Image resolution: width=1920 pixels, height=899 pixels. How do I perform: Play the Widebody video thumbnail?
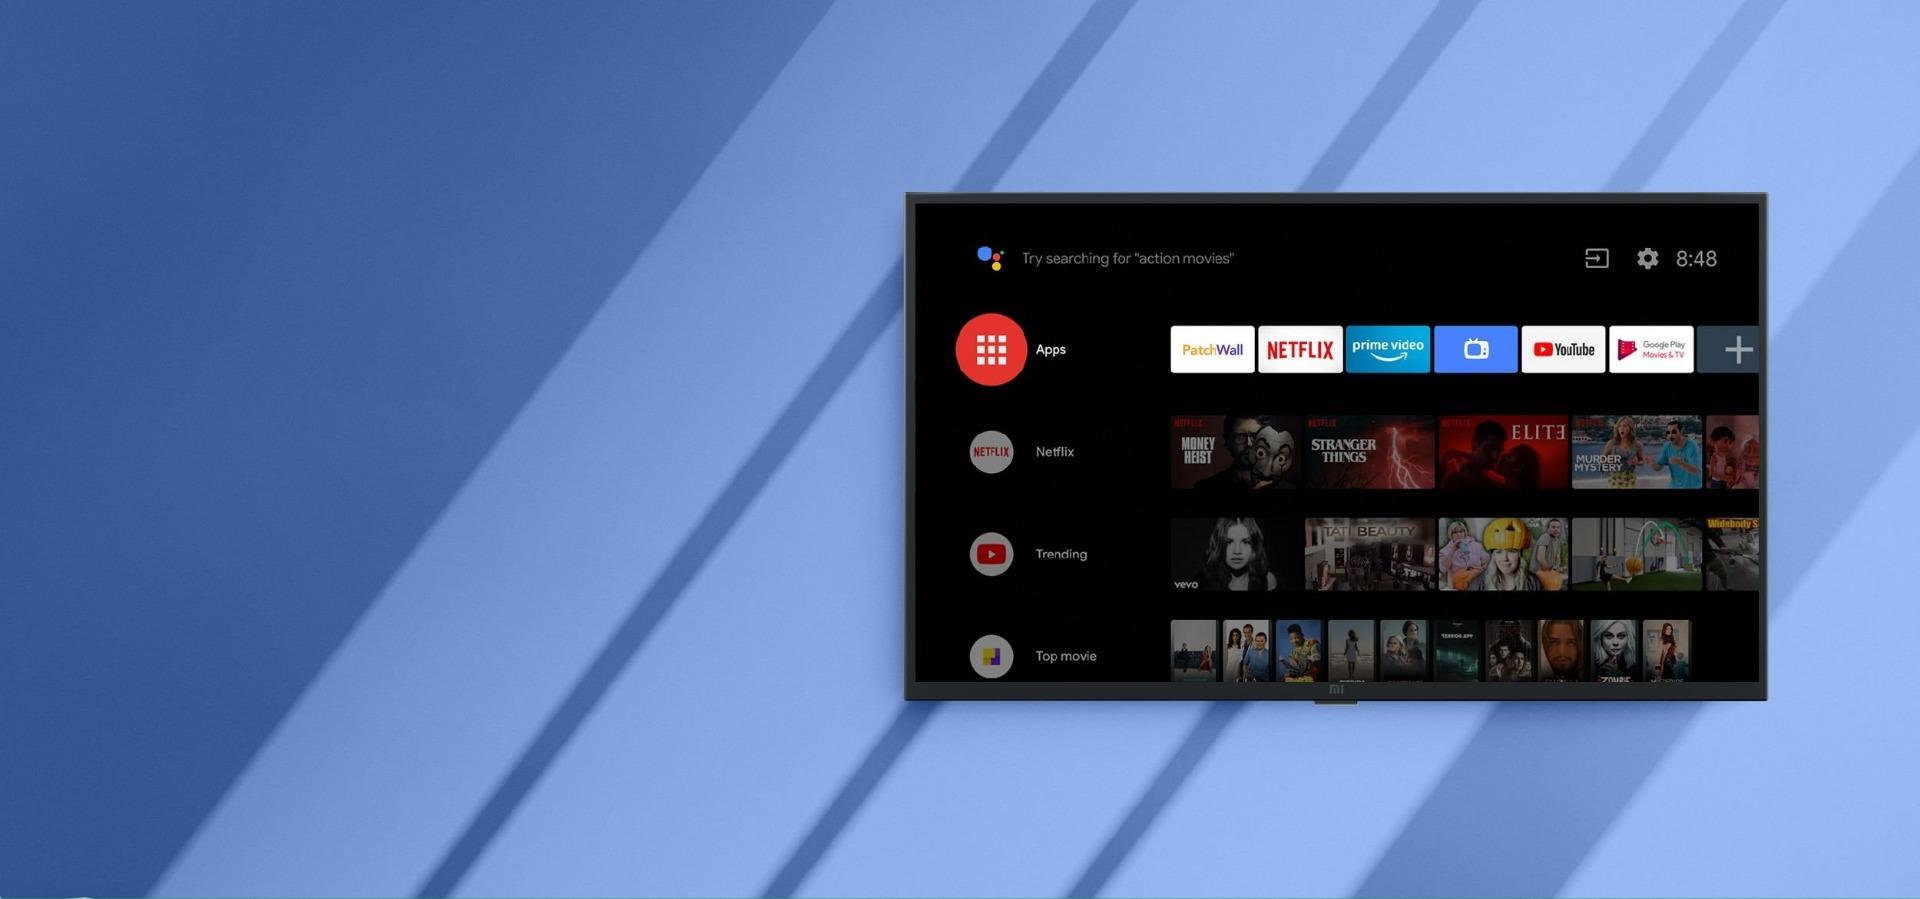pos(1732,554)
